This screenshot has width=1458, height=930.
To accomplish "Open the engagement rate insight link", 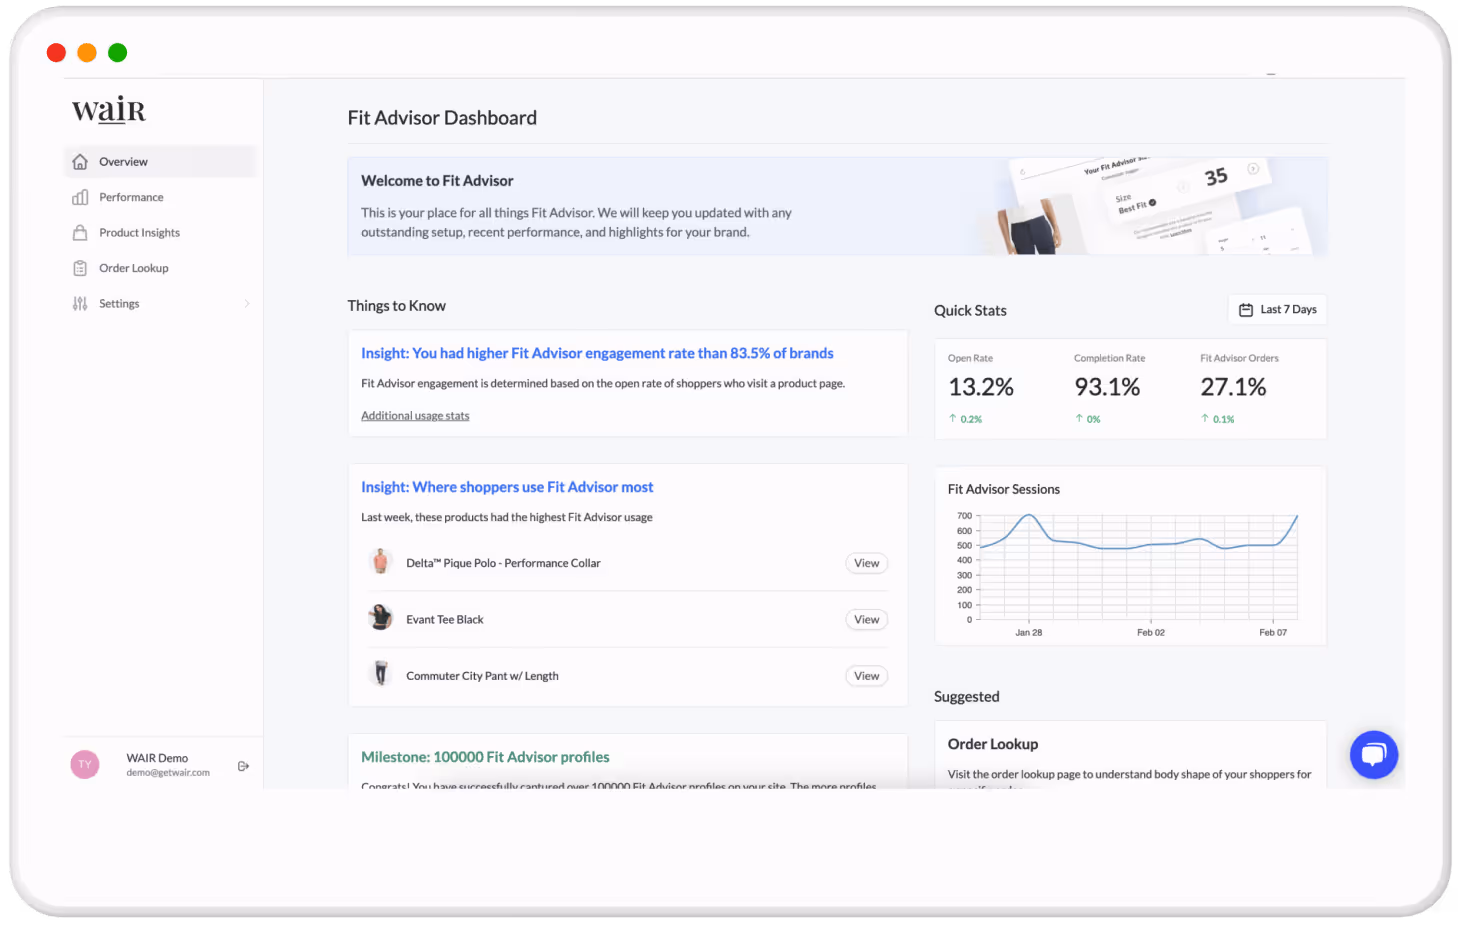I will point(597,352).
